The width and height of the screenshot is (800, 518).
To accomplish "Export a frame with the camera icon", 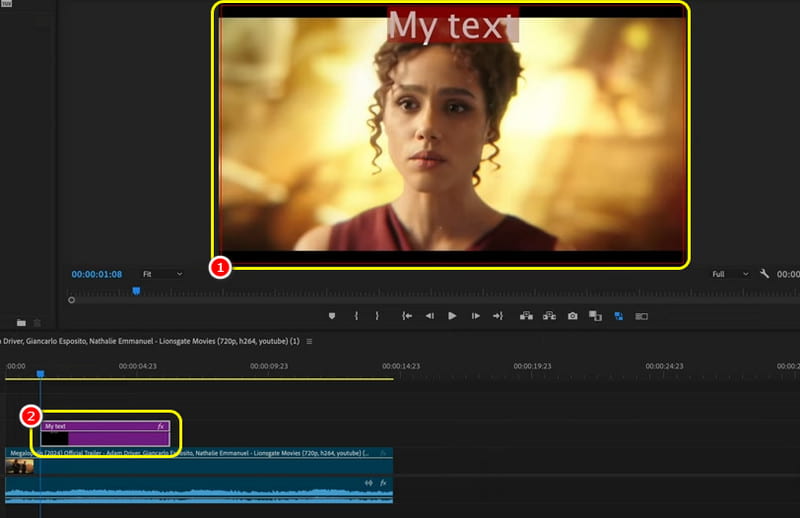I will tap(572, 316).
